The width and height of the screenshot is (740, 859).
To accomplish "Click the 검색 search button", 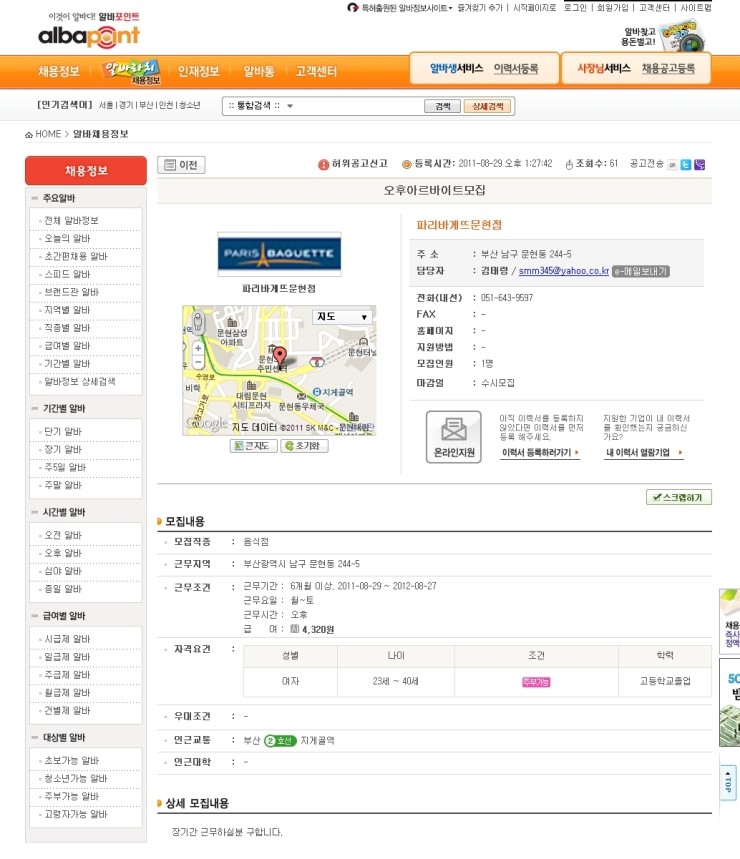I will click(443, 106).
